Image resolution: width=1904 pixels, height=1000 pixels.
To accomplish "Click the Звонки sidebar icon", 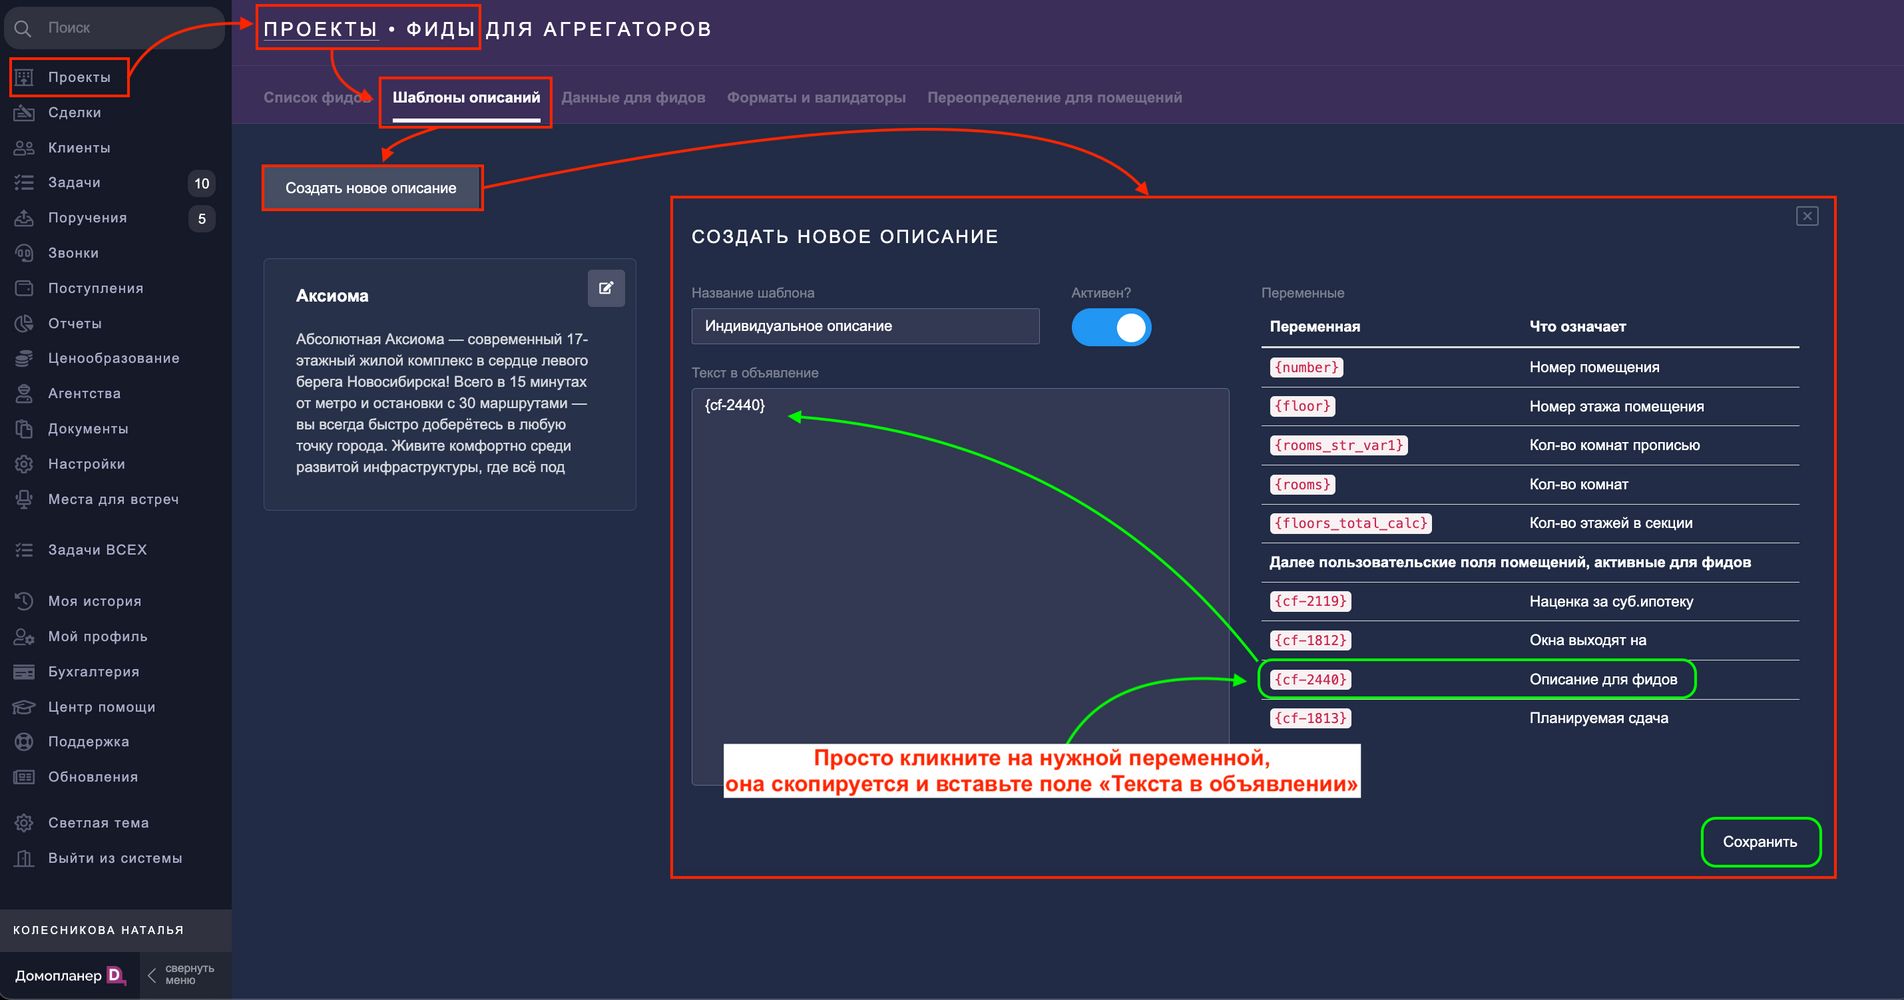I will (x=24, y=253).
